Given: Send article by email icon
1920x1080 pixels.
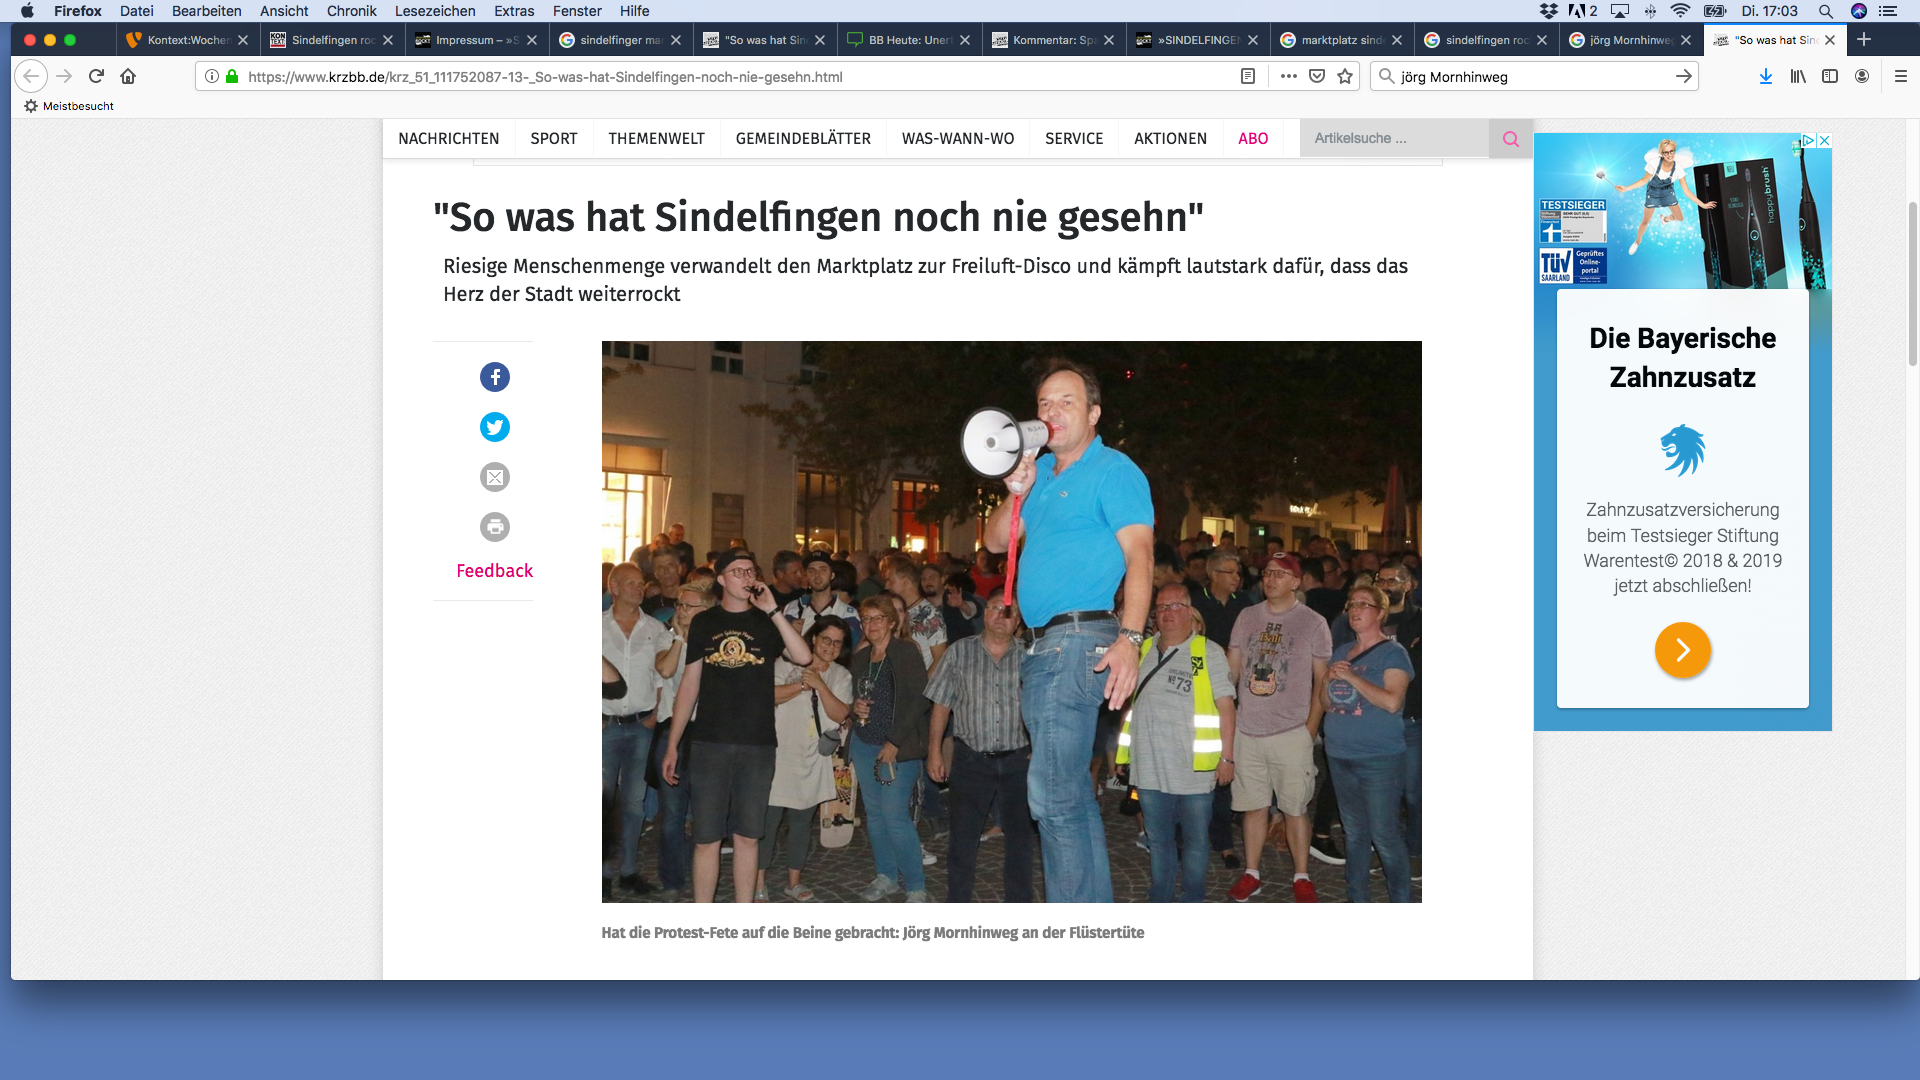Looking at the screenshot, I should (495, 477).
